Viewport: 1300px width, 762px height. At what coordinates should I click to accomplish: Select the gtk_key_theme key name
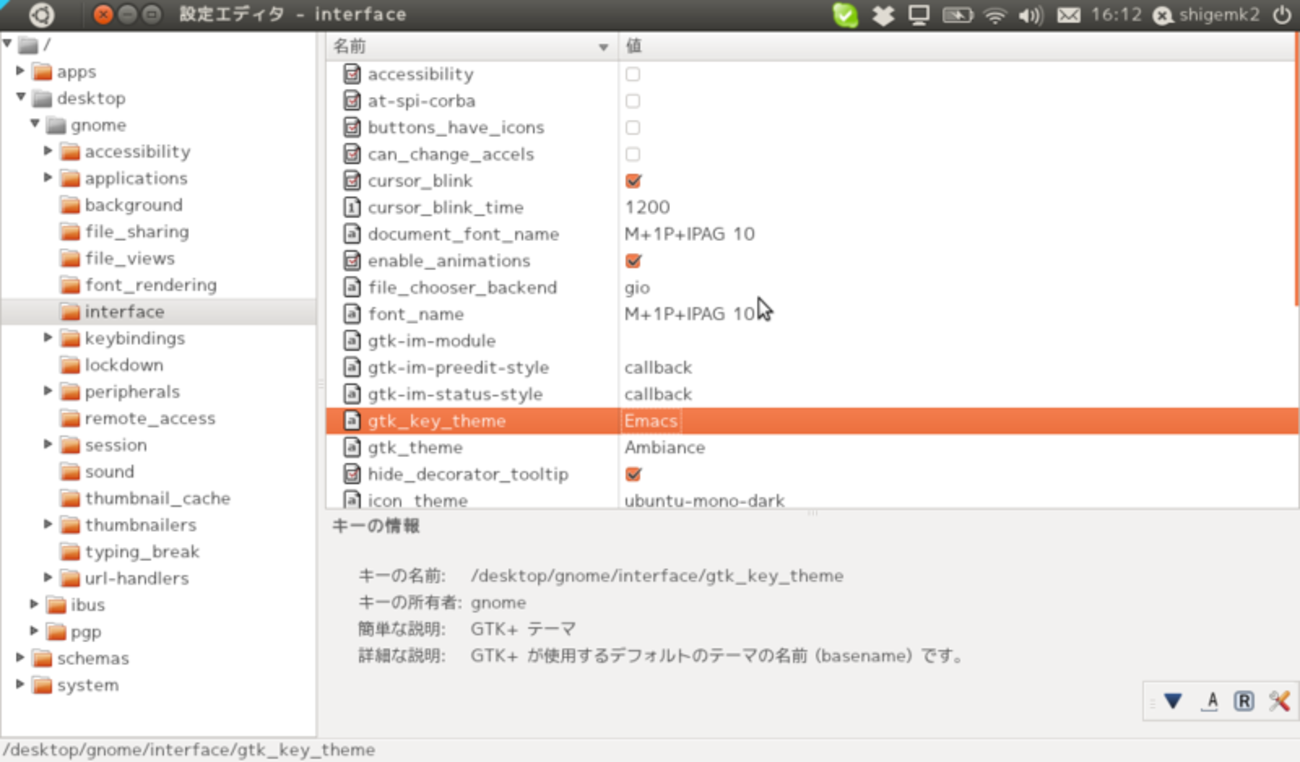coord(436,421)
